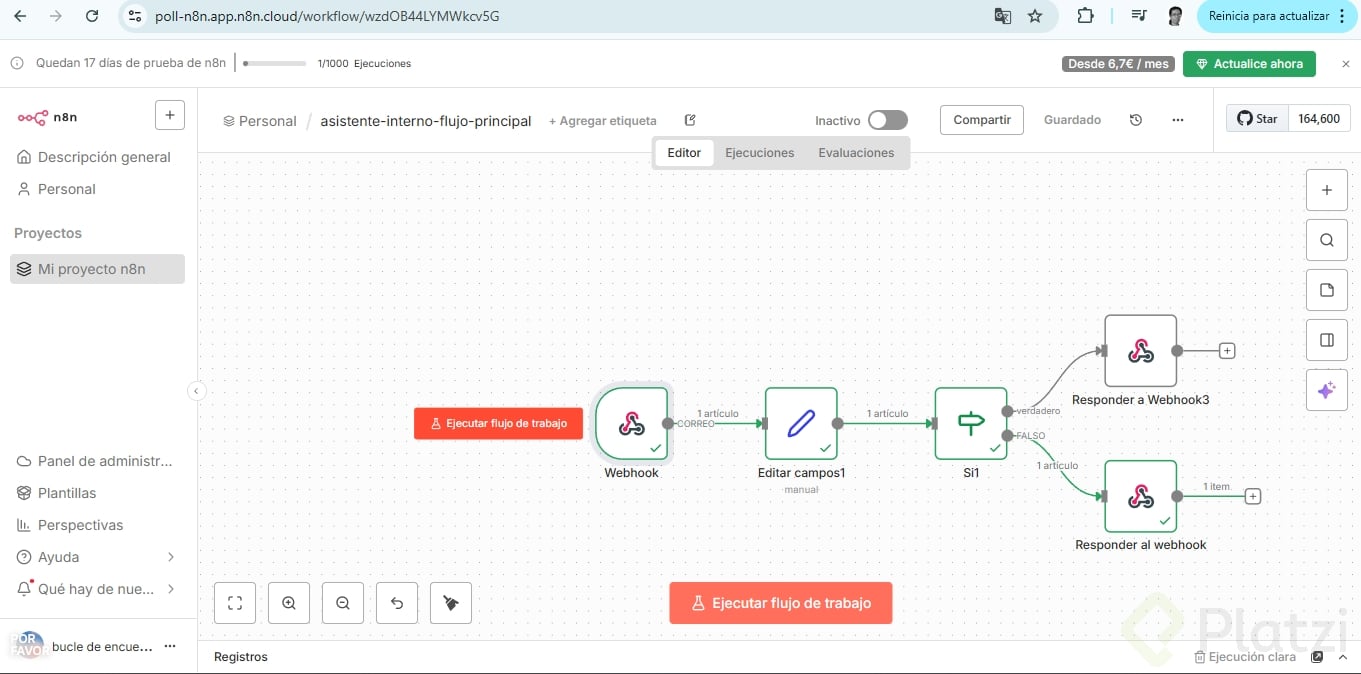This screenshot has width=1361, height=674.
Task: Select the Webhook trigger node
Action: pos(631,424)
